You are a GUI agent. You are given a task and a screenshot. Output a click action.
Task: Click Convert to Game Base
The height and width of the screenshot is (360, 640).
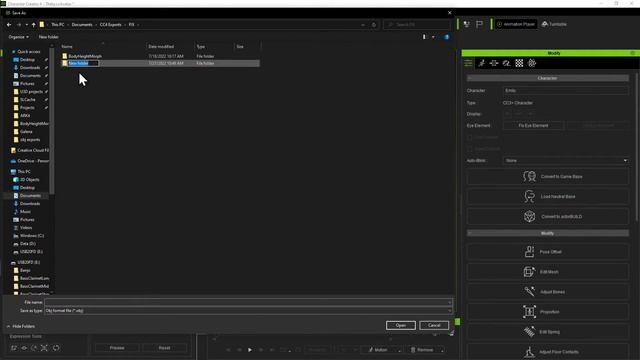[x=548, y=177]
